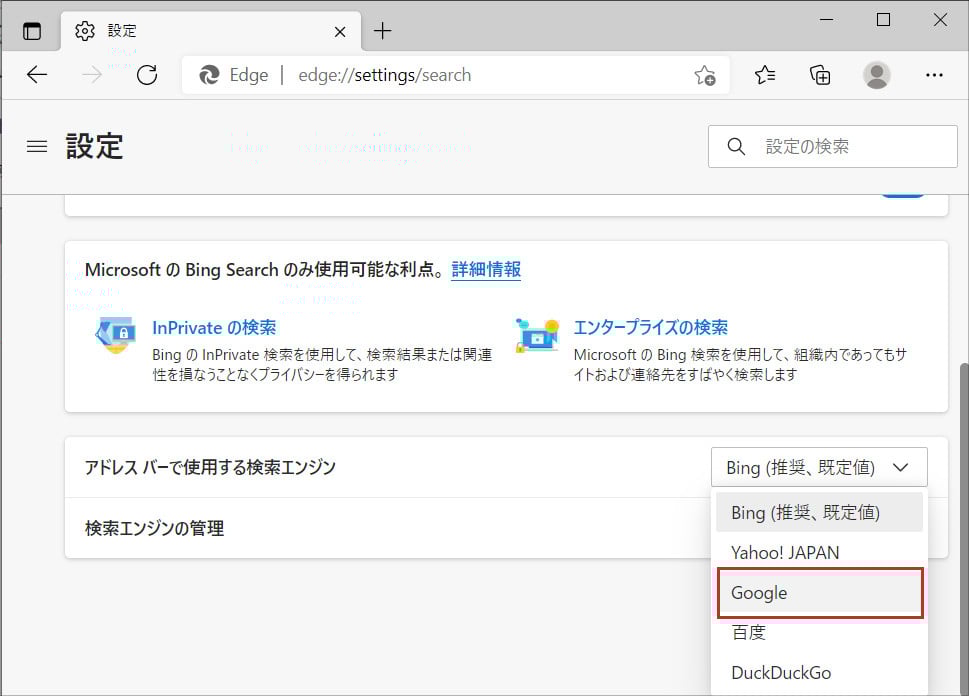Click the Edge logo in address bar
Image resolution: width=969 pixels, height=696 pixels.
209,75
